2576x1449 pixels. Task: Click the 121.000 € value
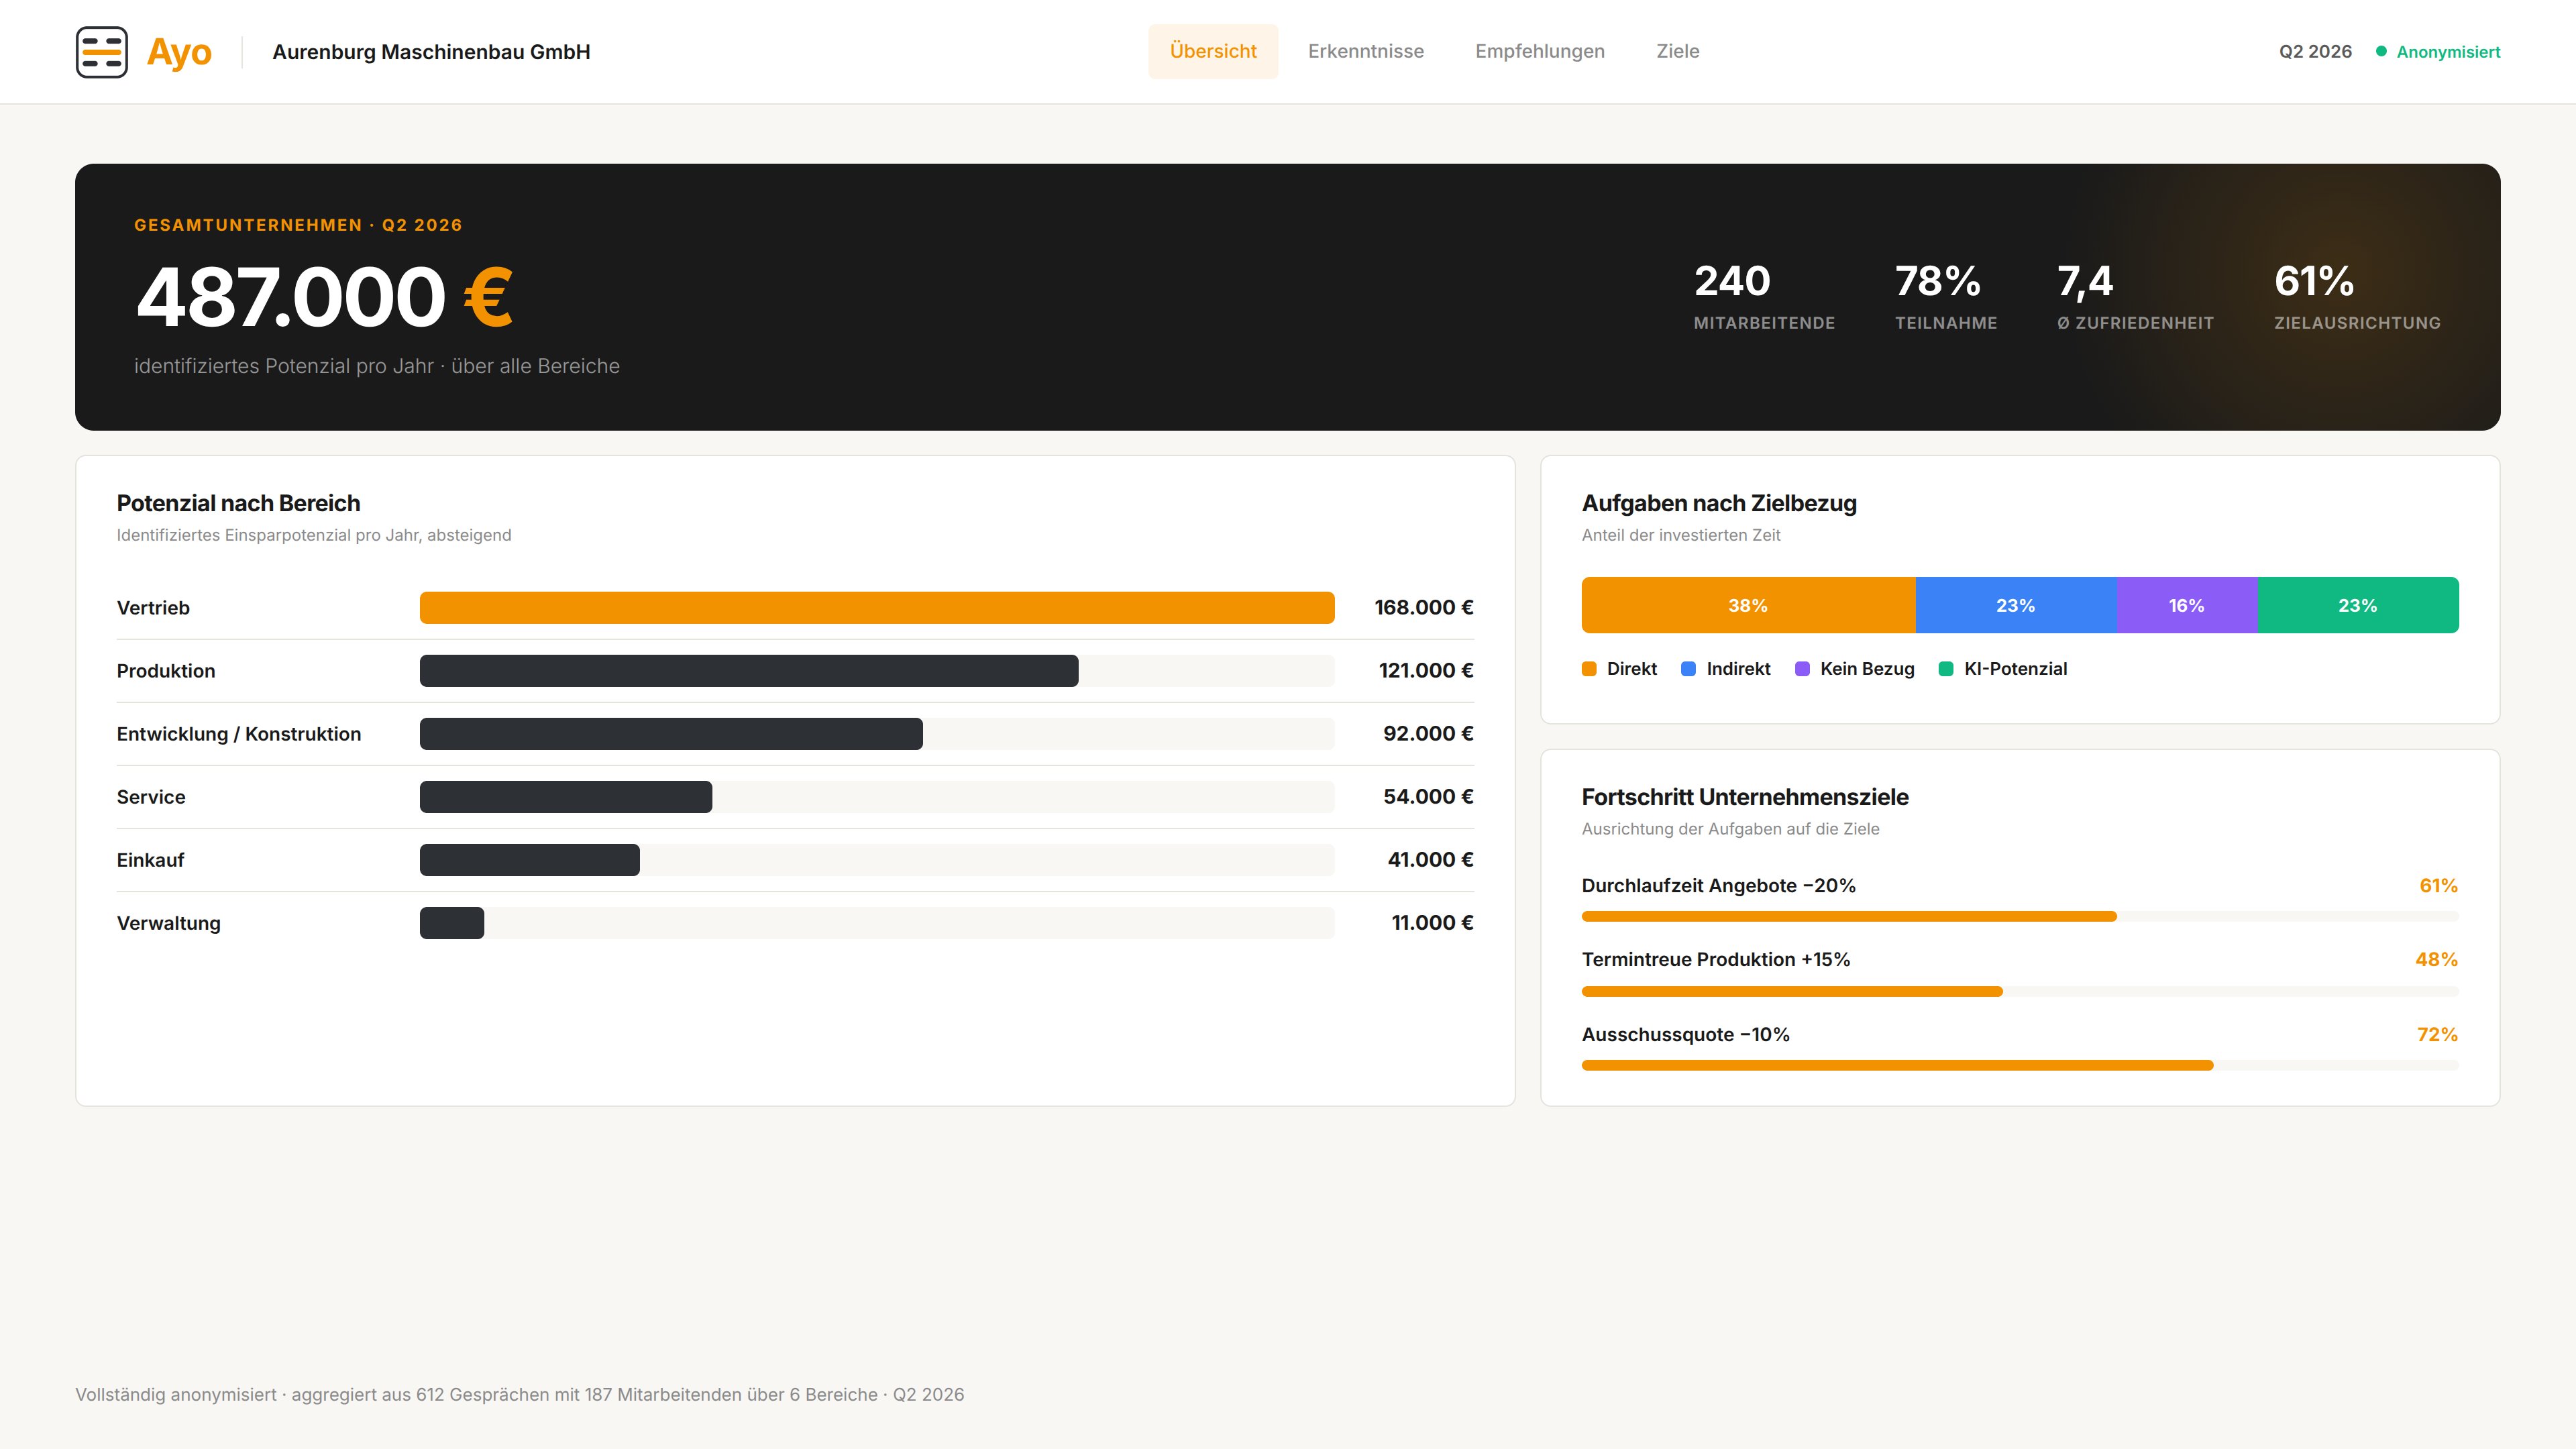click(1426, 670)
